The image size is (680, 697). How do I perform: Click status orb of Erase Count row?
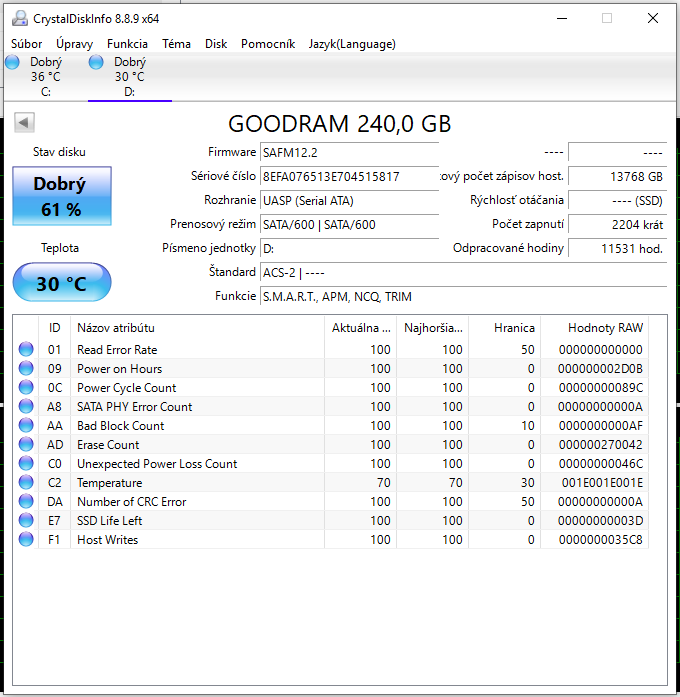[x=26, y=445]
